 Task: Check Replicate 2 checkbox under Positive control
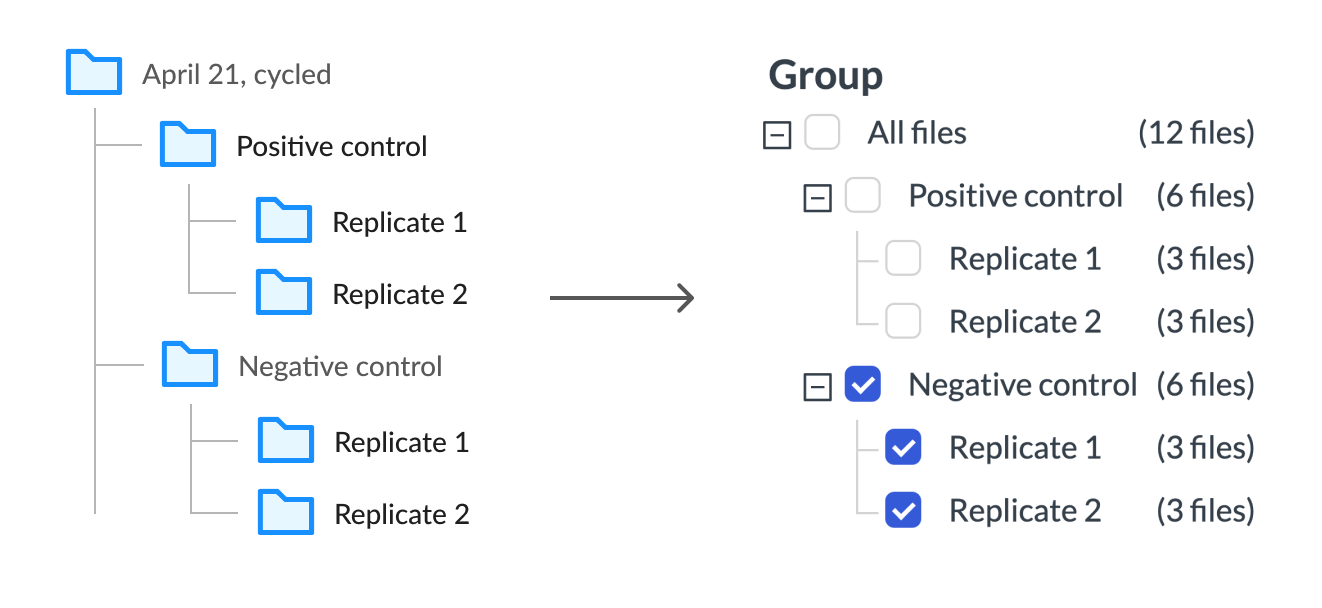coord(903,322)
